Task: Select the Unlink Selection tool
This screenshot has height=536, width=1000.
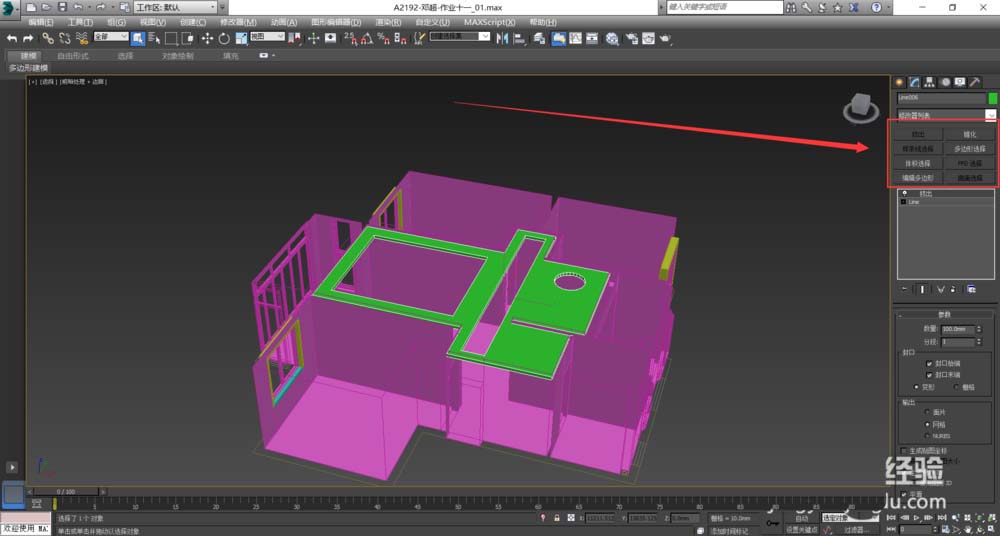Action: click(x=64, y=38)
